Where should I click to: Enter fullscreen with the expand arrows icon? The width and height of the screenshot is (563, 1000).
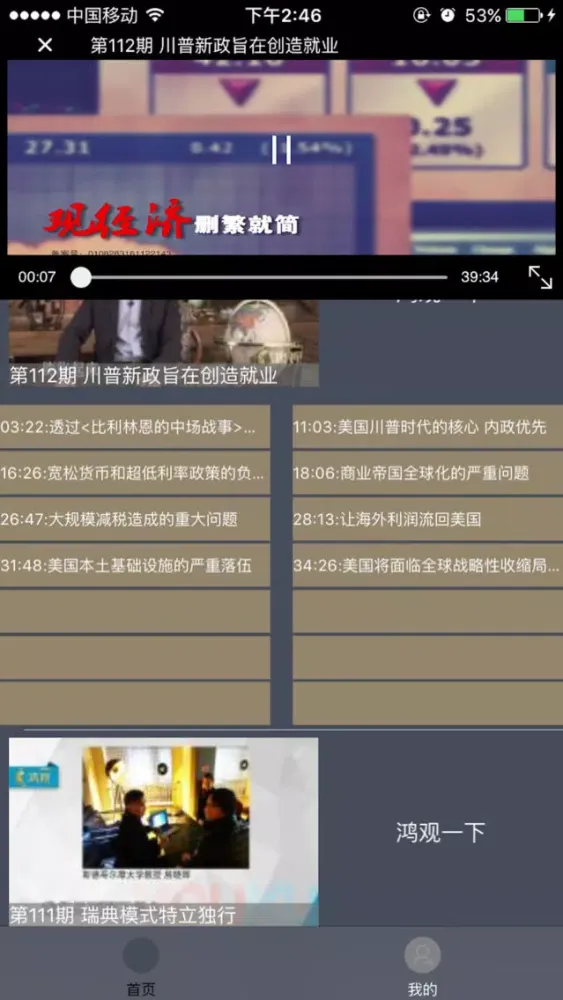coord(540,277)
